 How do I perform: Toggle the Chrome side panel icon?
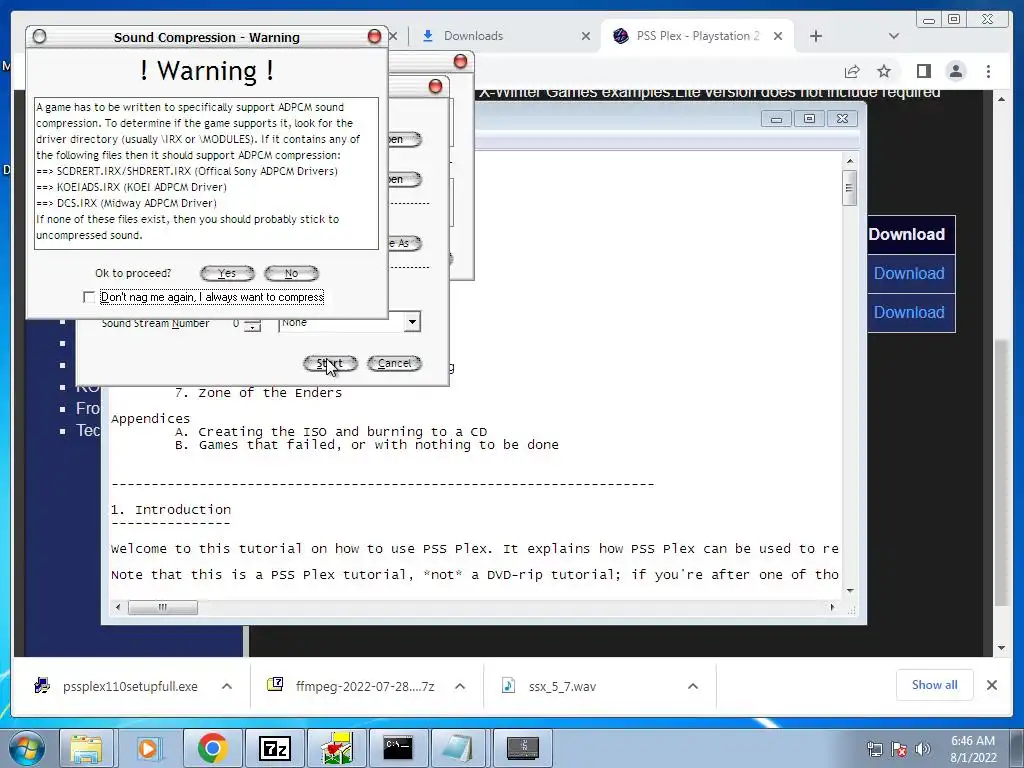click(923, 71)
